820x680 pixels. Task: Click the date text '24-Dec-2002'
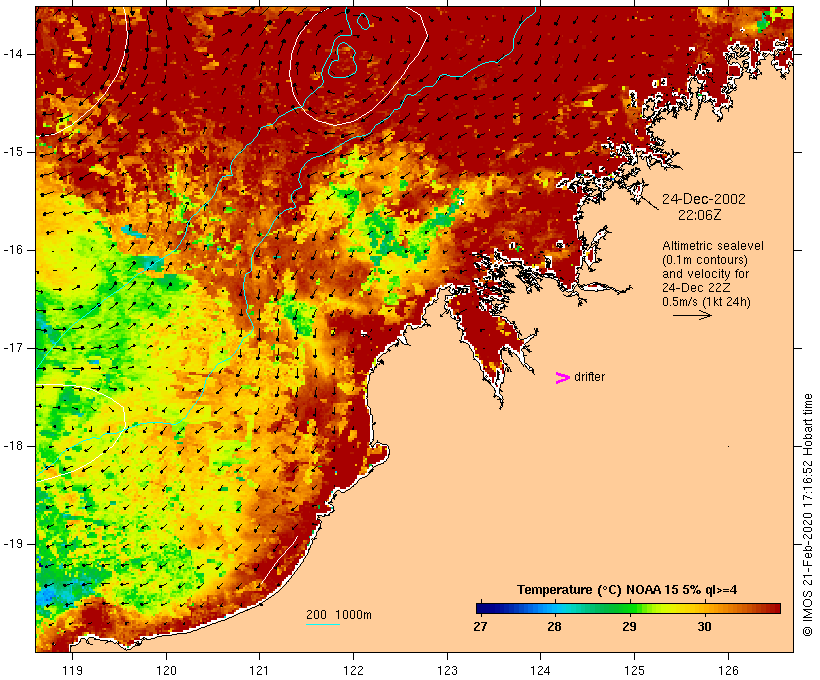coord(704,199)
